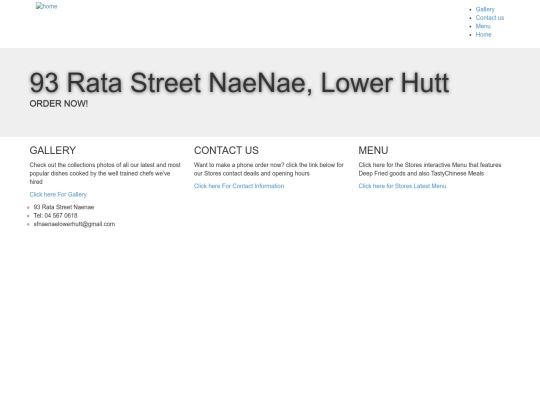Click the CONTACT US section heading
The height and width of the screenshot is (405, 540).
(226, 150)
